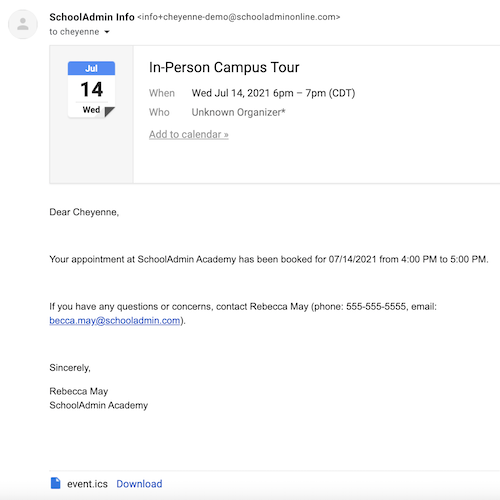The width and height of the screenshot is (500, 500).
Task: Click the folded page corner on calendar icon
Action: (x=109, y=112)
